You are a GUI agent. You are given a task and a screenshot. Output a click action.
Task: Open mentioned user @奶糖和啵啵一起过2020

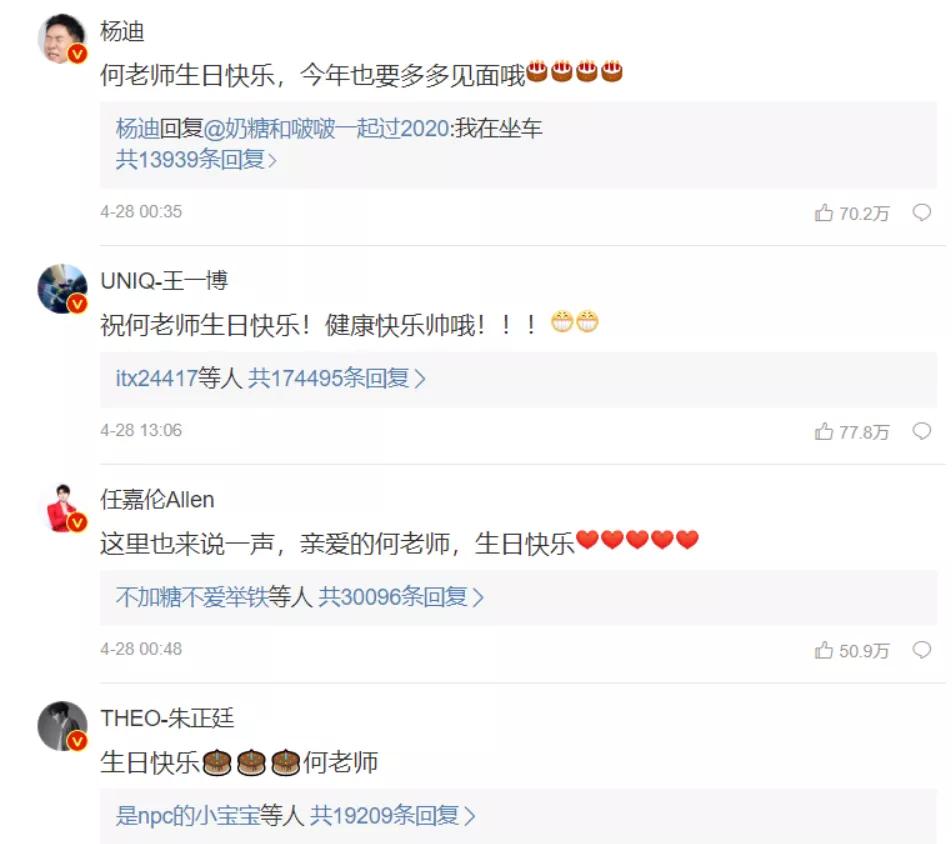[x=326, y=128]
